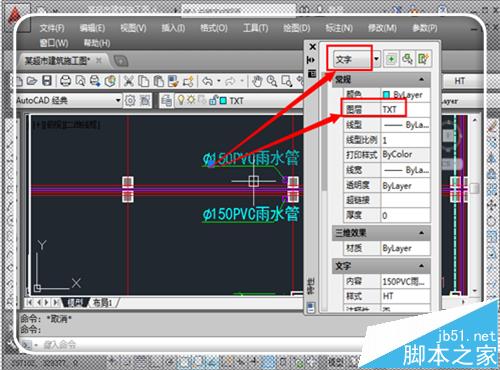The width and height of the screenshot is (500, 370).
Task: Click the Publish icon
Action: tap(95, 81)
